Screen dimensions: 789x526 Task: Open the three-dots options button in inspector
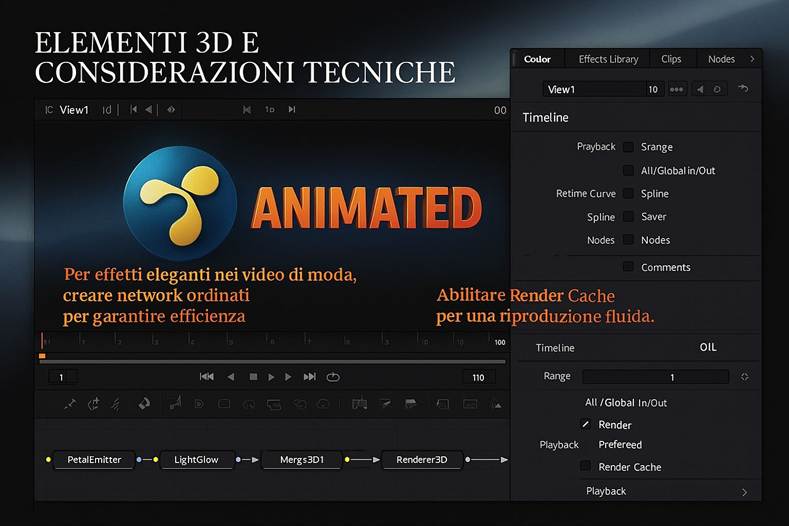(676, 89)
